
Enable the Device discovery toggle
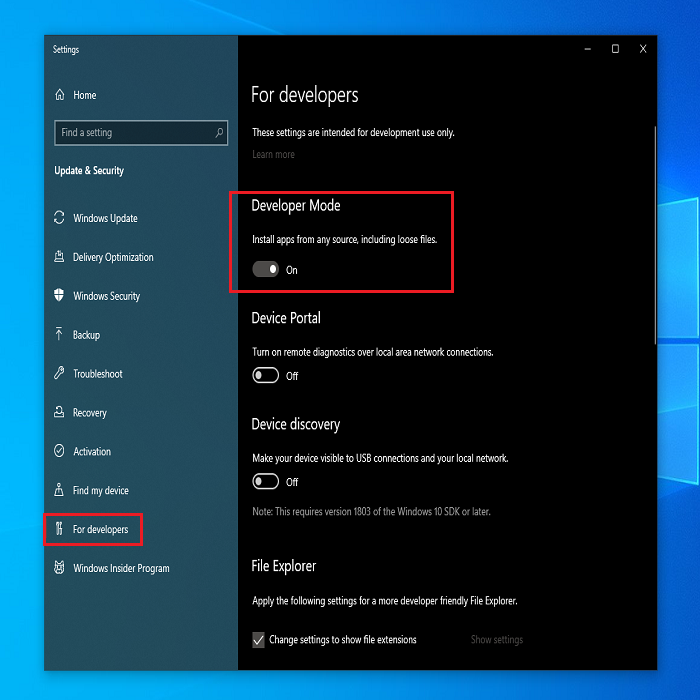click(266, 482)
